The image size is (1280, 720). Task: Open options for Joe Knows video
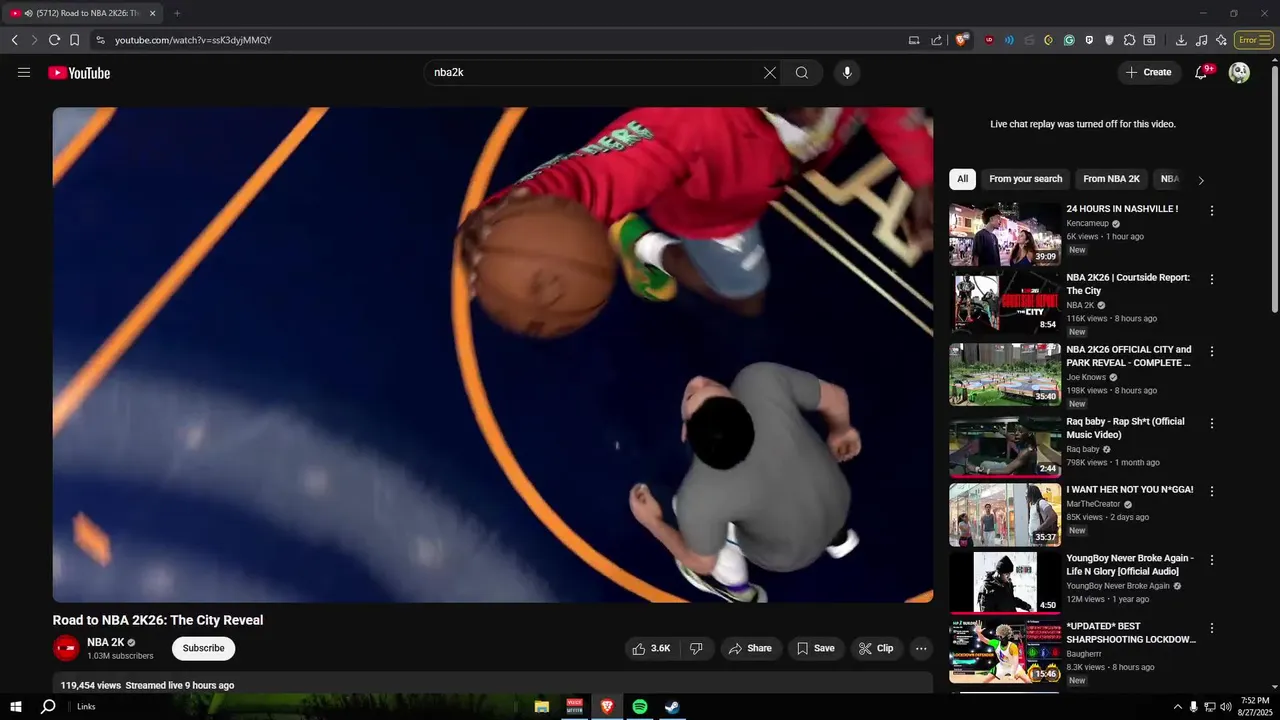pos(1212,351)
